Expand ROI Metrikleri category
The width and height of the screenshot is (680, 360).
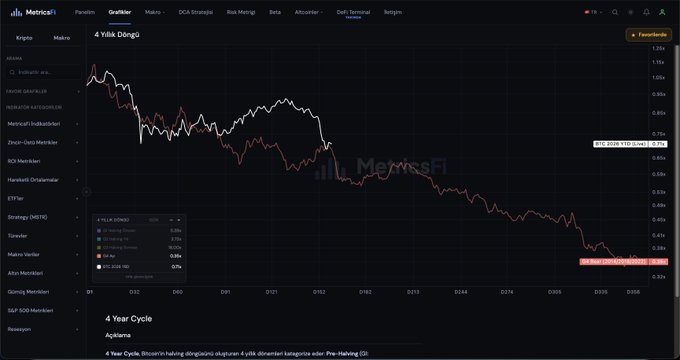tap(42, 161)
